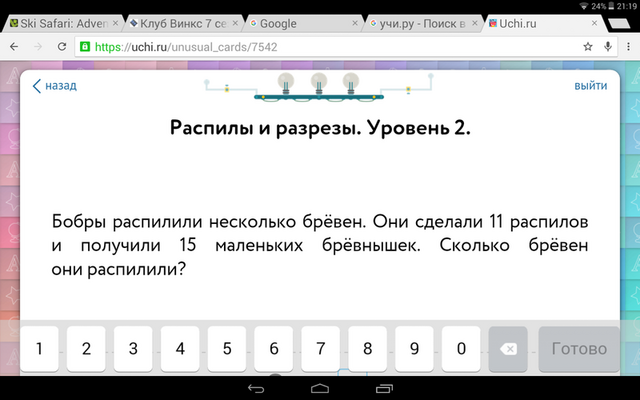Tap the Android home navigation button
640x400 pixels.
click(x=320, y=389)
